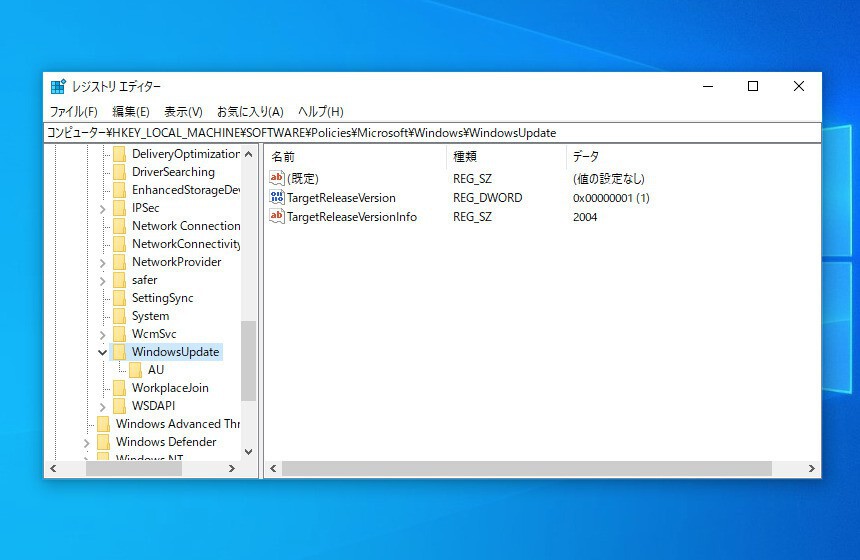Screen dimensions: 860x560
Task: Open the ヘルプ(H) menu
Action: tap(321, 112)
